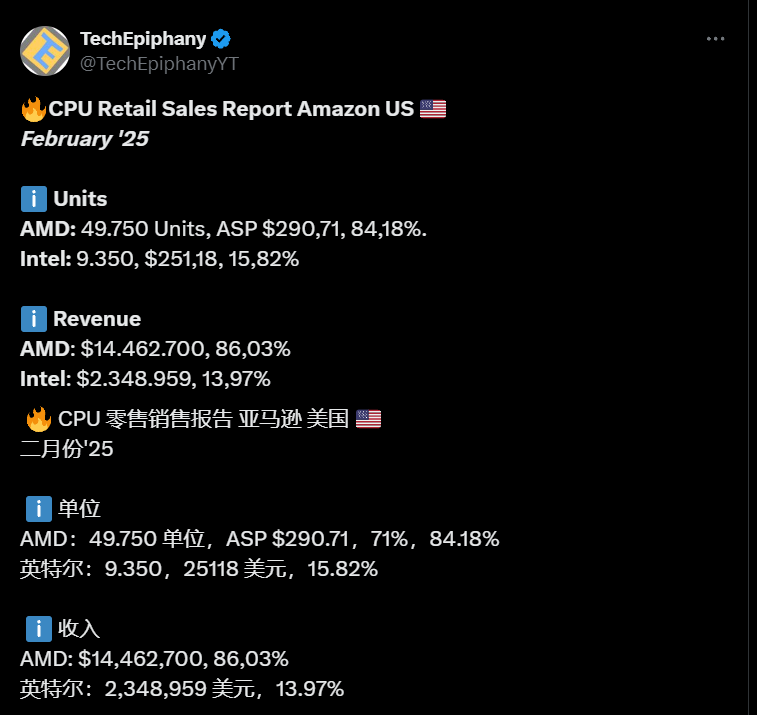
Task: Click the info icon beside "单位"
Action: pos(37,509)
